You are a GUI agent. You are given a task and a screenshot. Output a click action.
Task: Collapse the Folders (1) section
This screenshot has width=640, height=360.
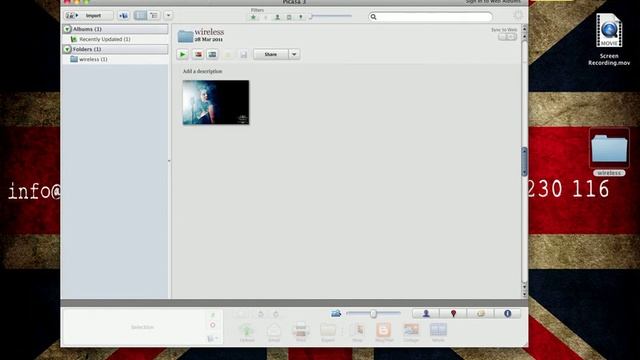pos(67,49)
